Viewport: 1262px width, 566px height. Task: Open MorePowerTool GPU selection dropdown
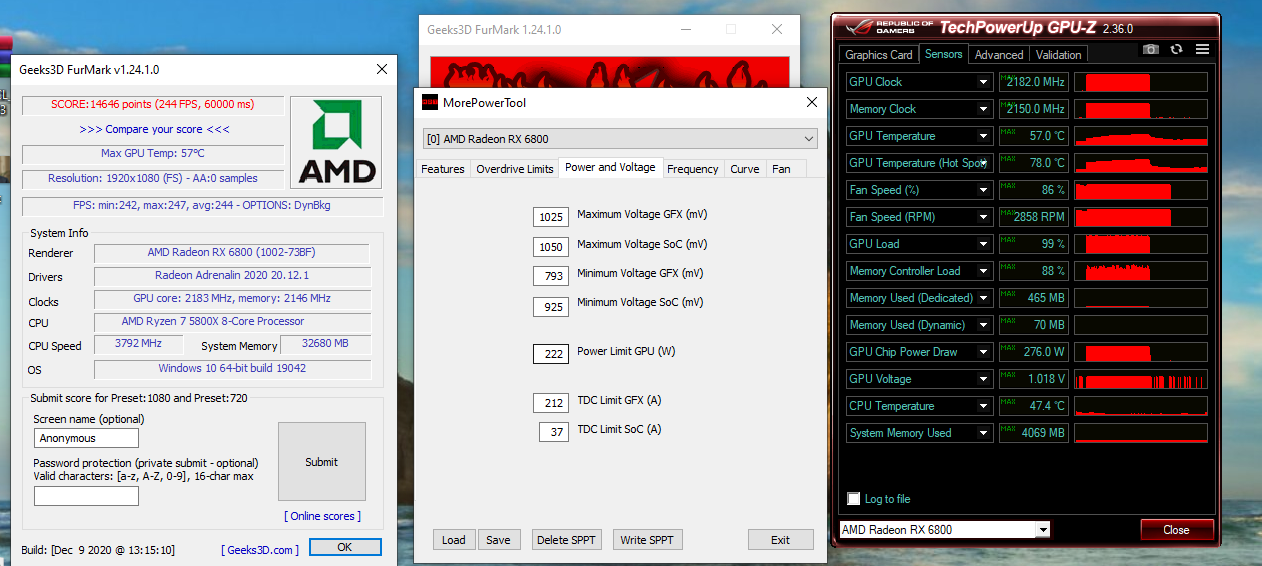[619, 139]
